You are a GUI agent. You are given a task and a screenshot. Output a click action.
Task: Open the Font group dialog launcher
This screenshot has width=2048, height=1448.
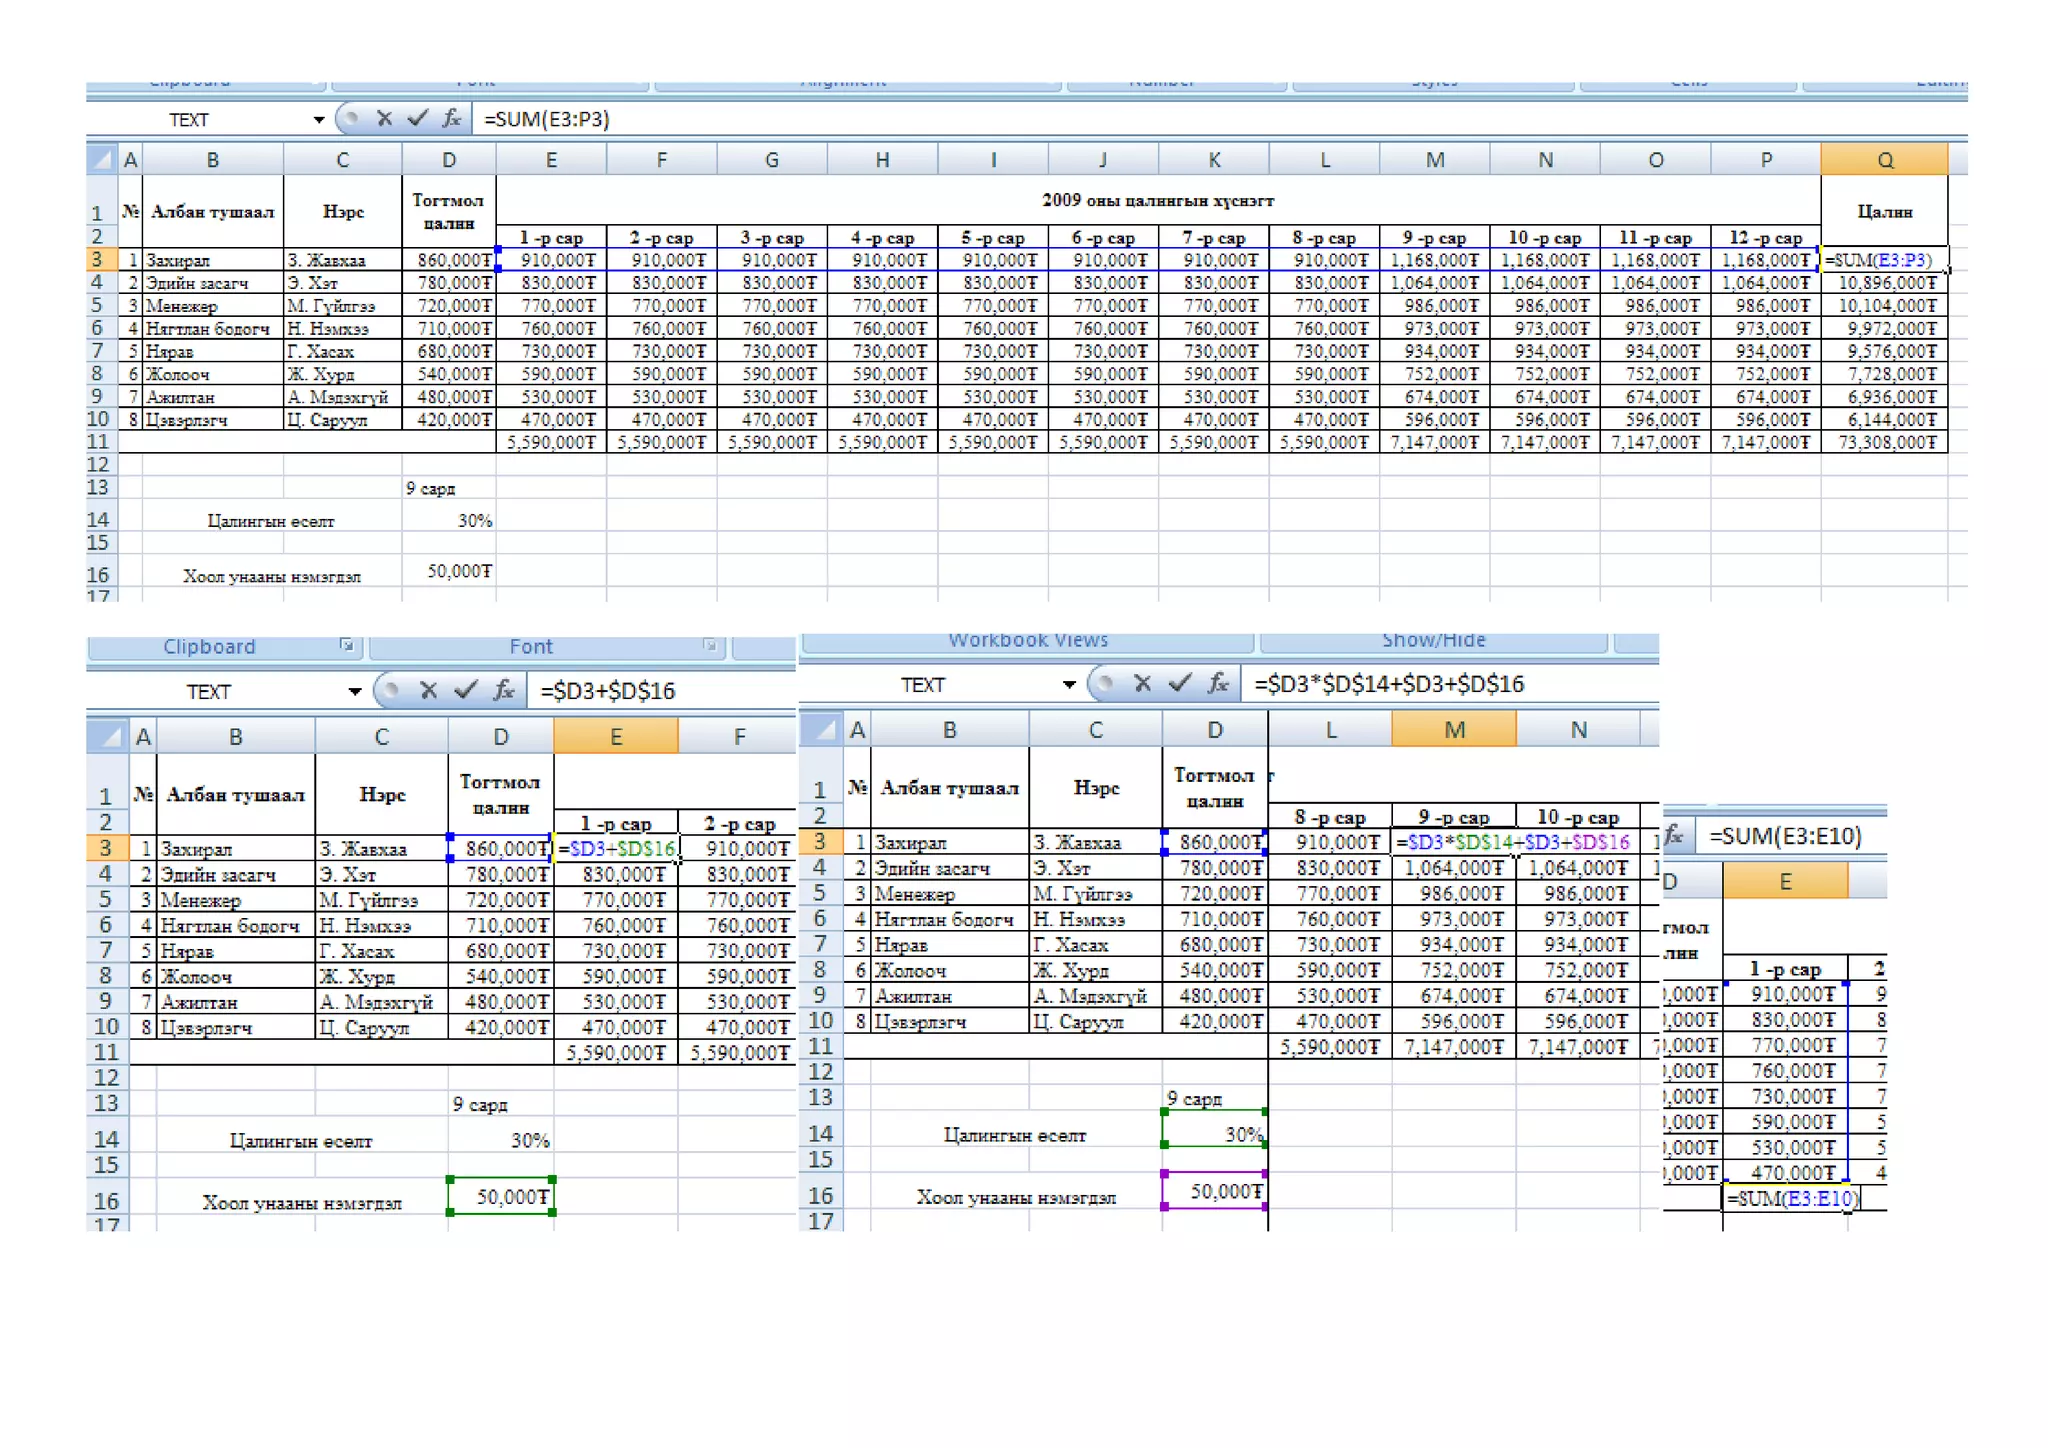tap(709, 646)
